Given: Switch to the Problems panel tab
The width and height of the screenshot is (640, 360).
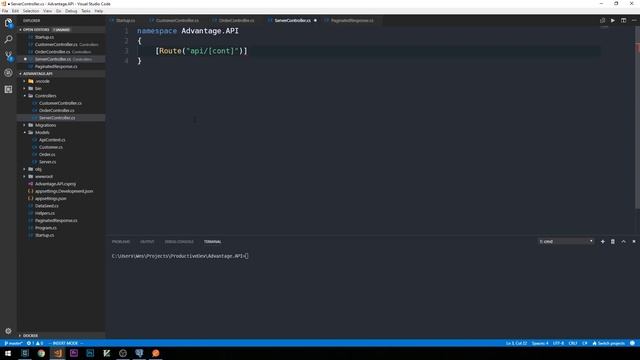Looking at the screenshot, I should [x=121, y=242].
